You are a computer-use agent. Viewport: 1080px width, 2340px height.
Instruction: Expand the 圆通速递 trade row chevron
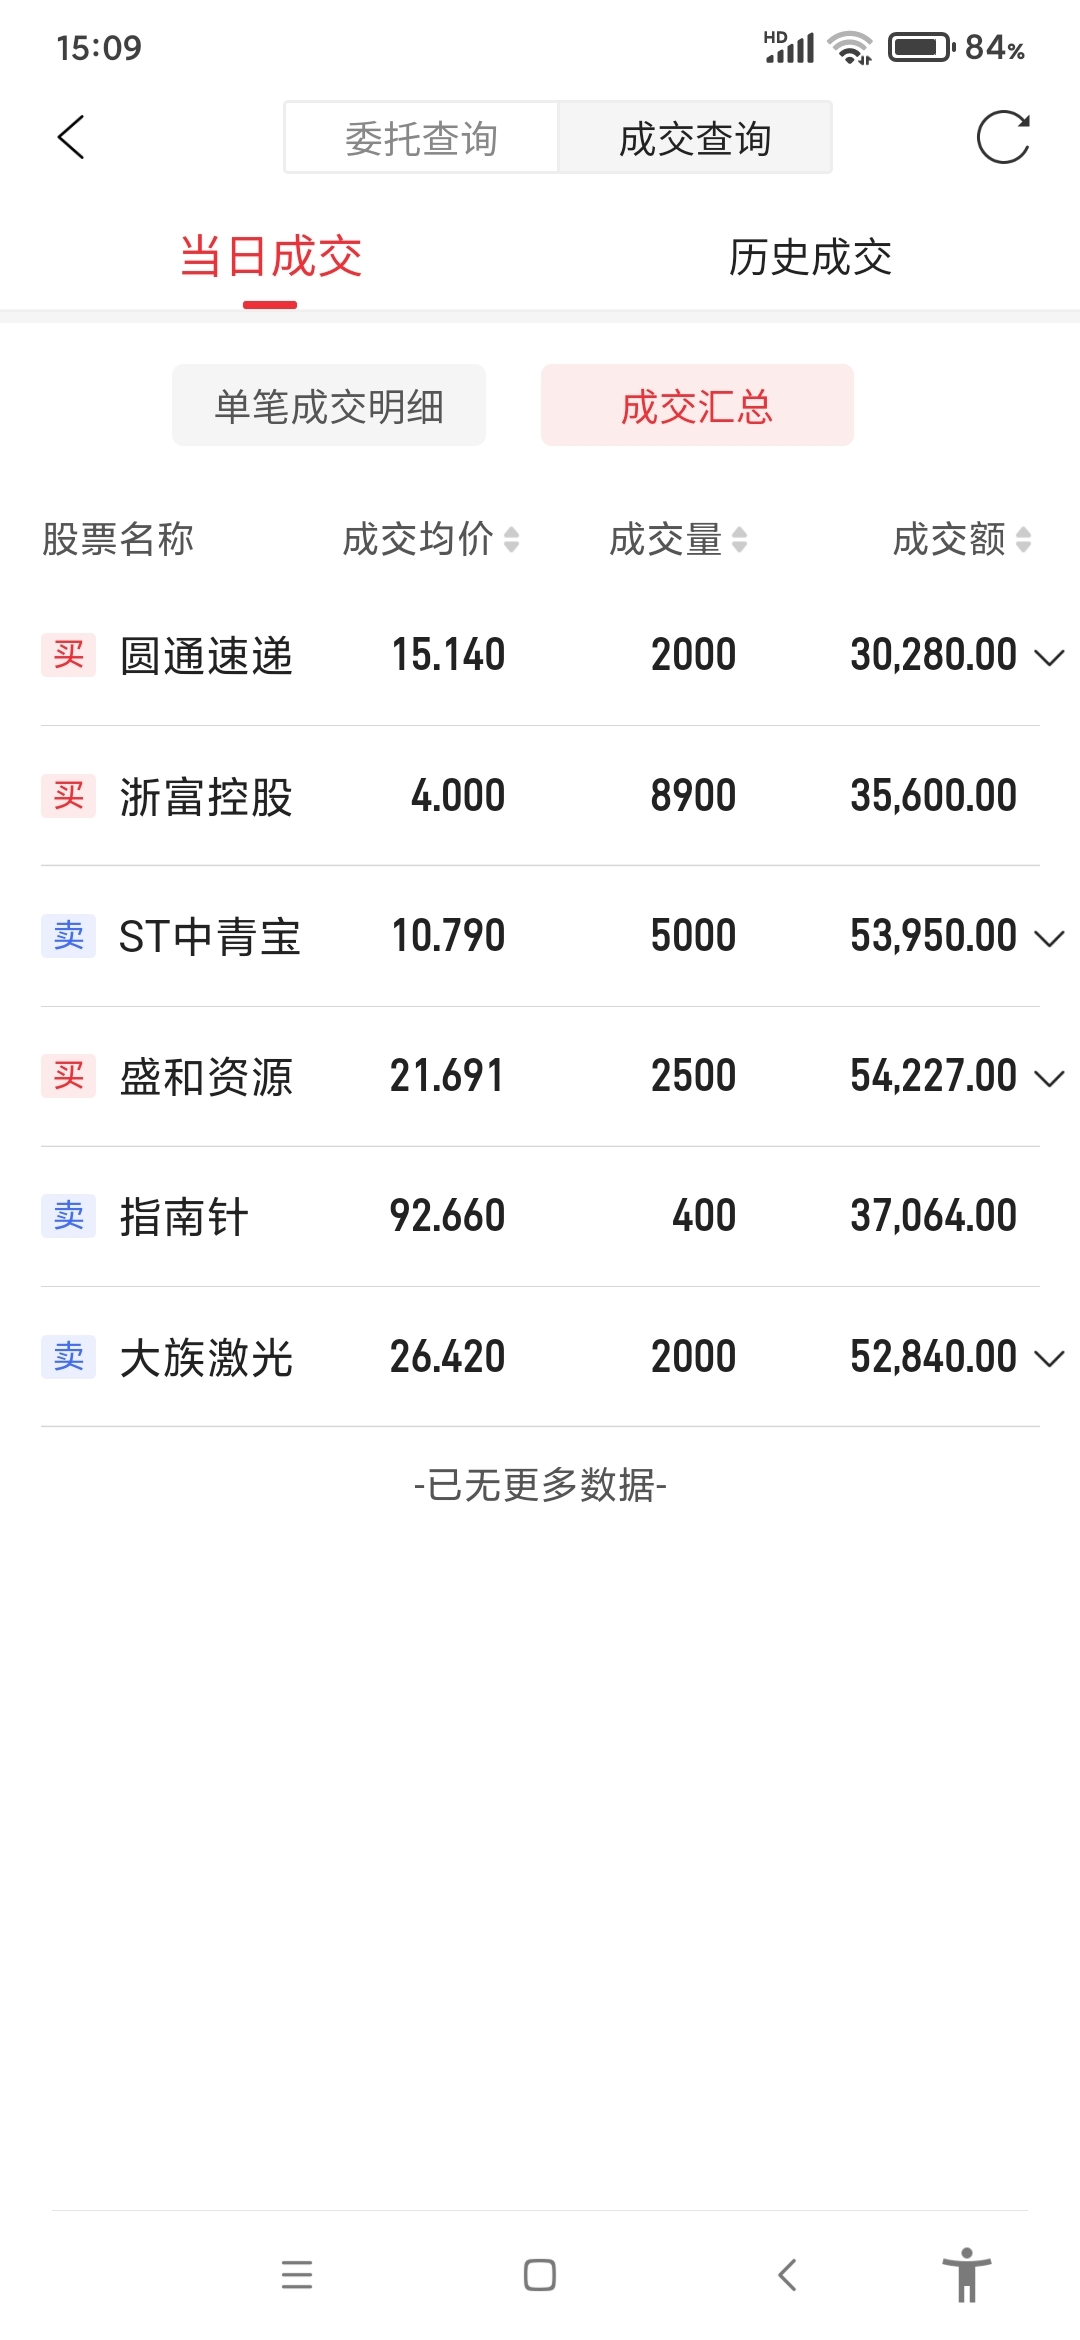(1049, 657)
